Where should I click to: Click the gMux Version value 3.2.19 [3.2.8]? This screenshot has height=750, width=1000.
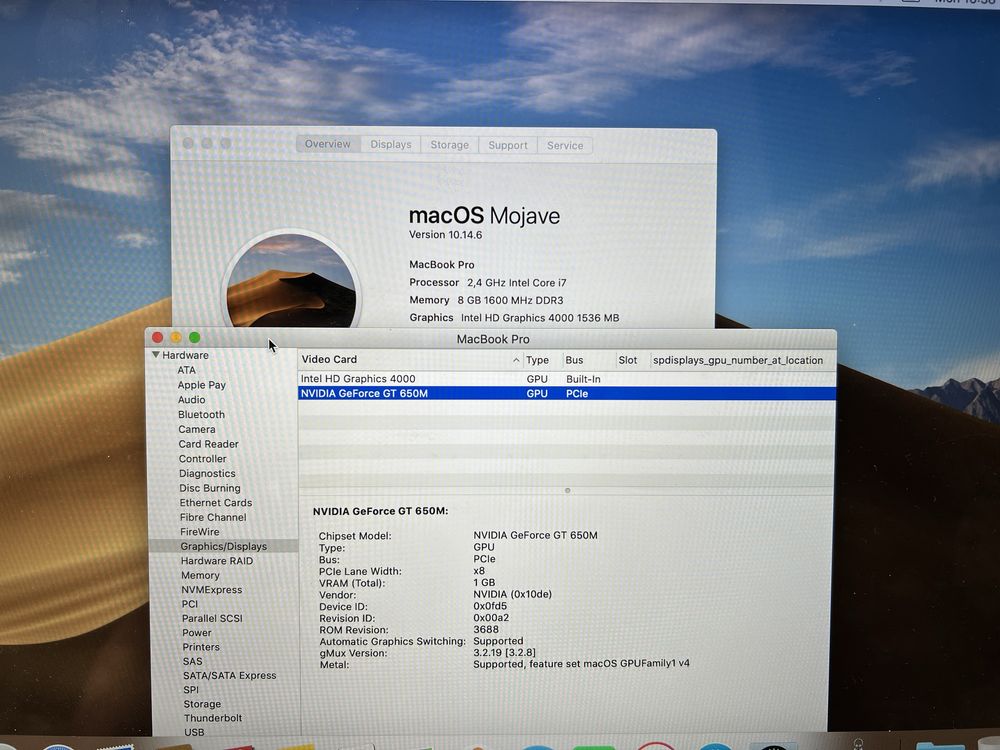coord(504,652)
